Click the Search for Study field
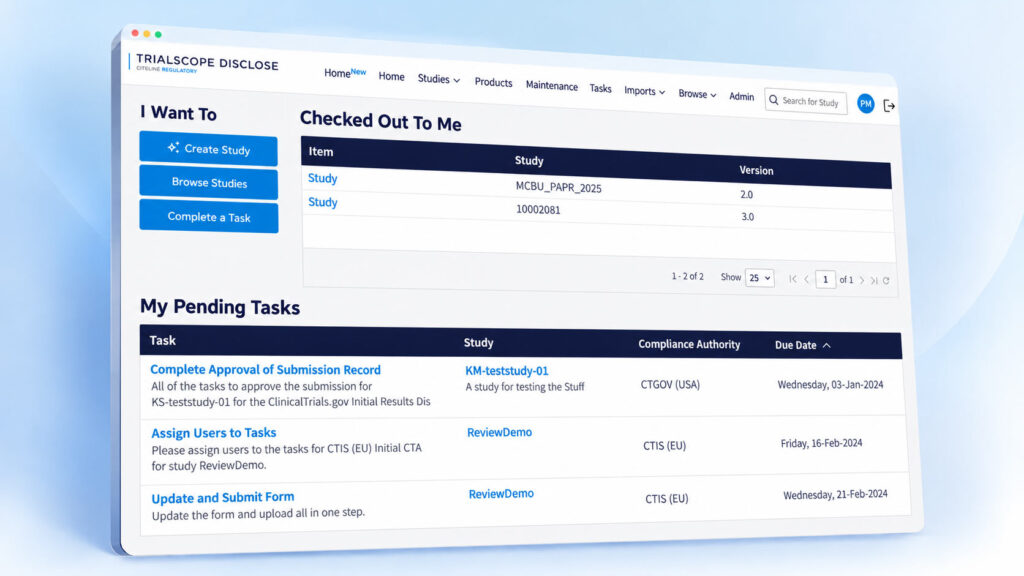 click(806, 101)
